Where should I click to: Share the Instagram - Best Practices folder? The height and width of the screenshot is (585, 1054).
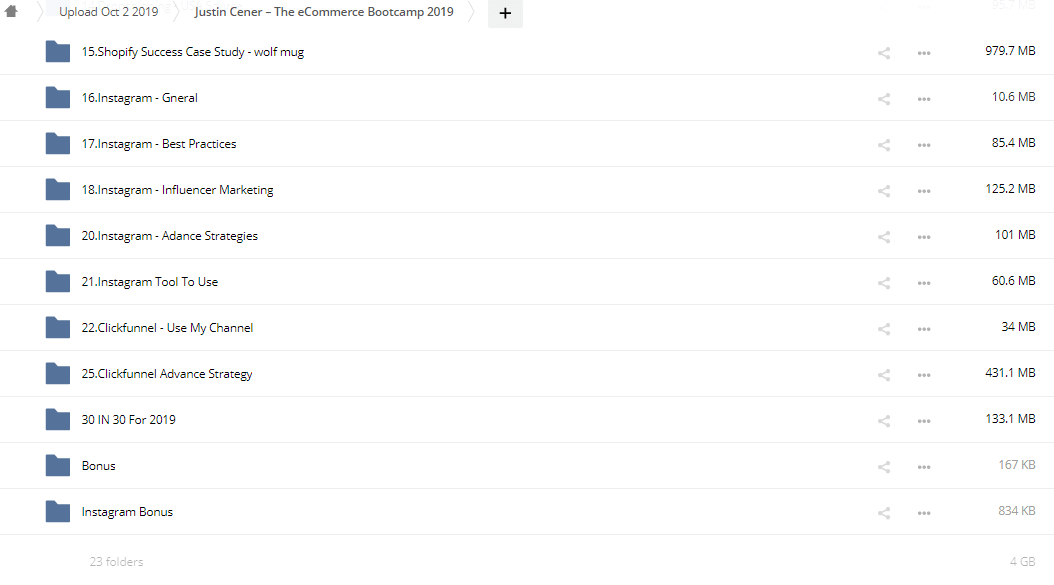pyautogui.click(x=884, y=144)
